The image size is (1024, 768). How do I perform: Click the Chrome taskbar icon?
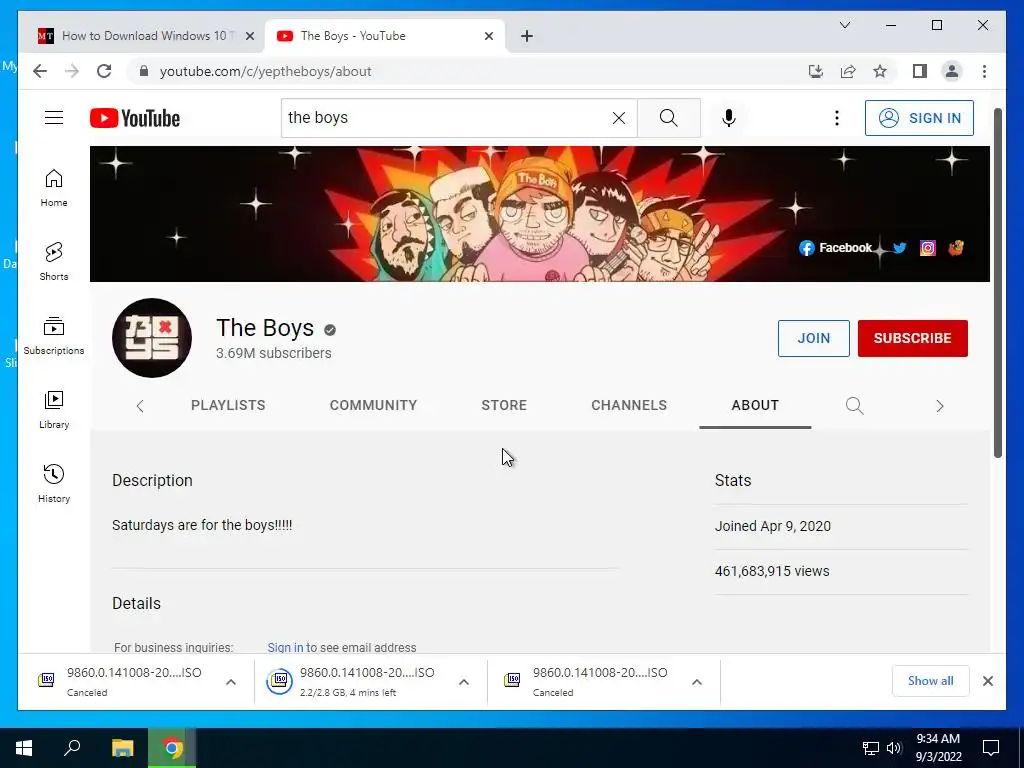(x=172, y=748)
